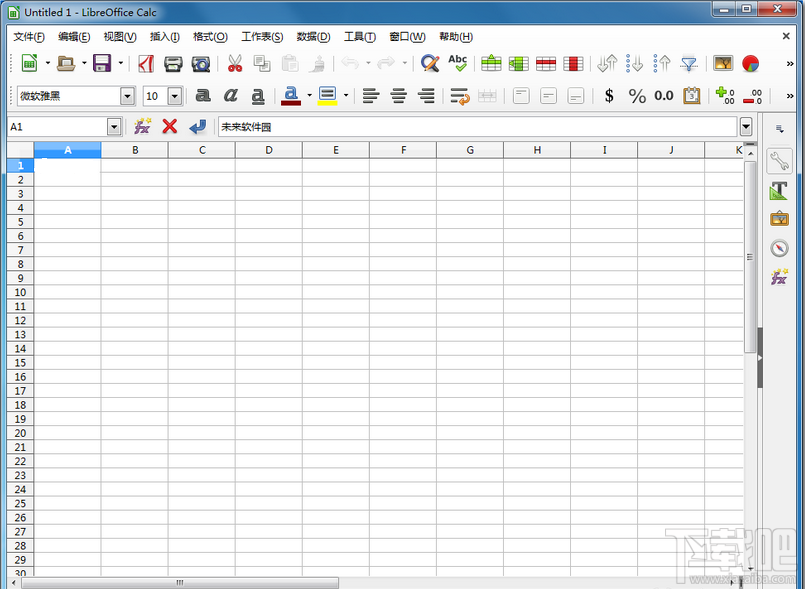Apply the AutoFilter
Image resolution: width=805 pixels, height=589 pixels.
point(688,62)
